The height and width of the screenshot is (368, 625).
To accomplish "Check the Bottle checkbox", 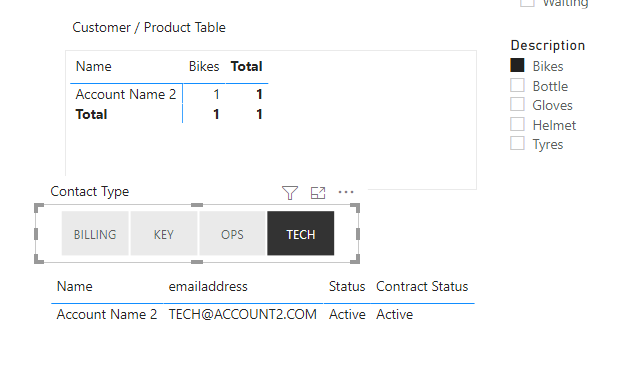I will [517, 85].
